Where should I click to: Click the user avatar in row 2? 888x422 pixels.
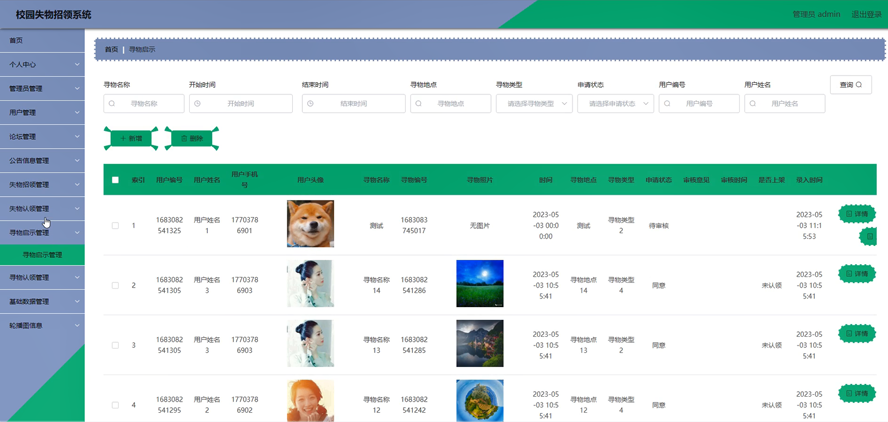(x=310, y=284)
